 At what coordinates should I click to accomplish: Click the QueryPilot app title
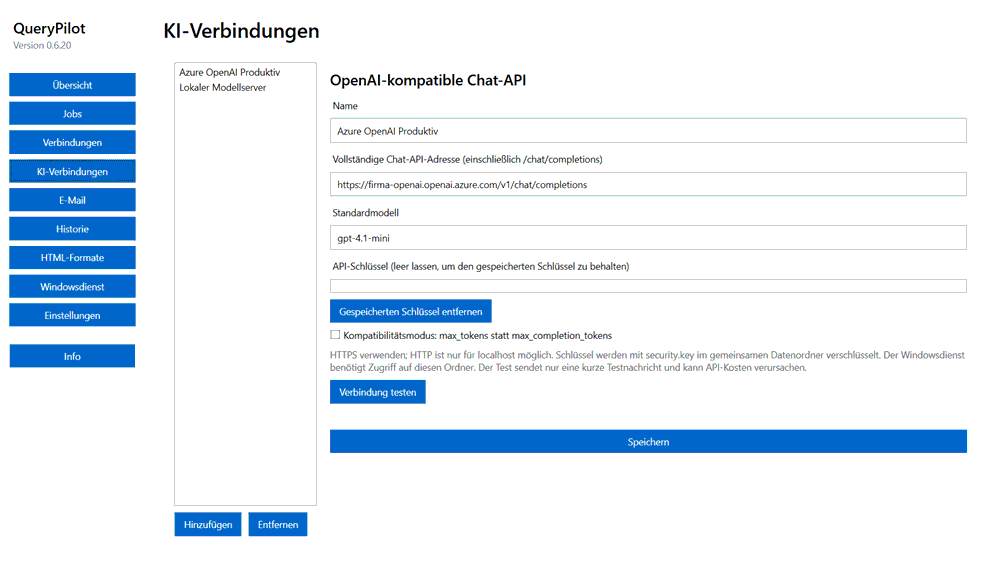coord(49,28)
